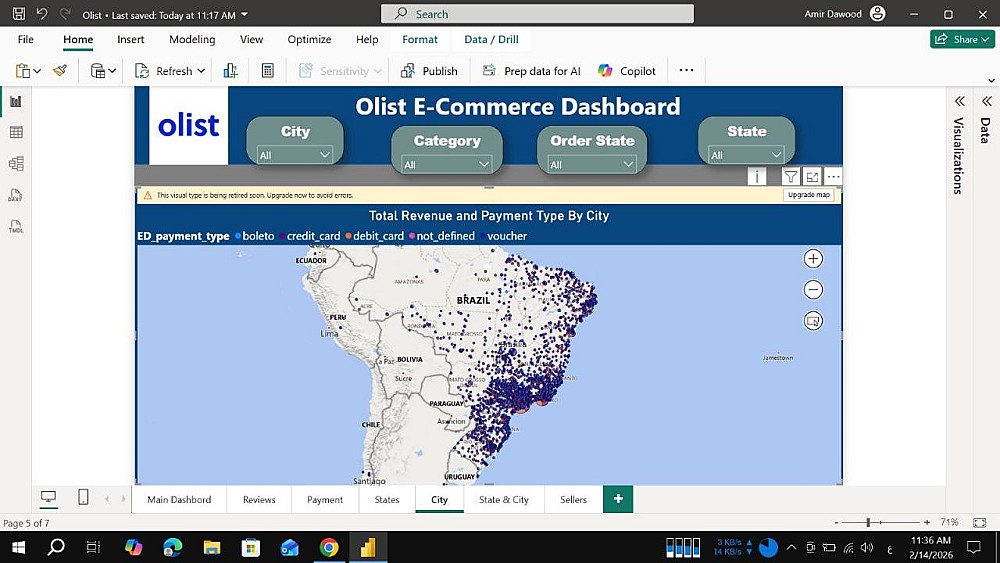Zoom out on the map

(x=813, y=290)
